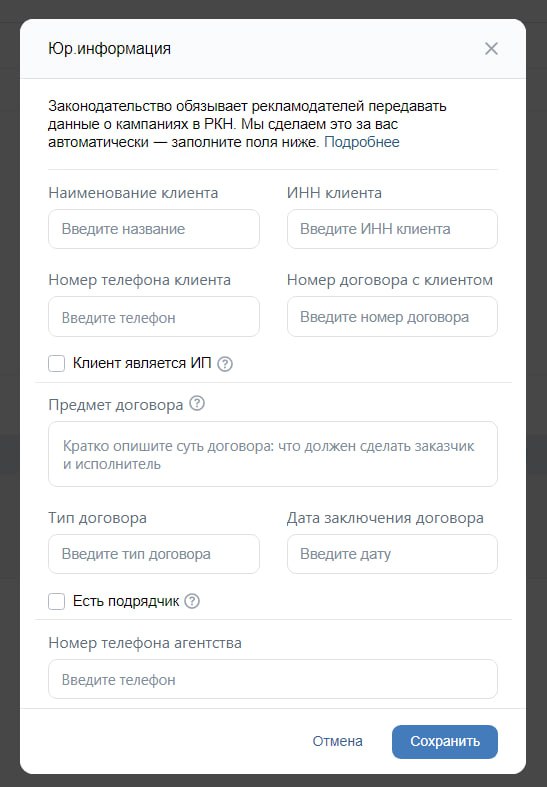Click the Клиент является ИП label text

point(142,363)
